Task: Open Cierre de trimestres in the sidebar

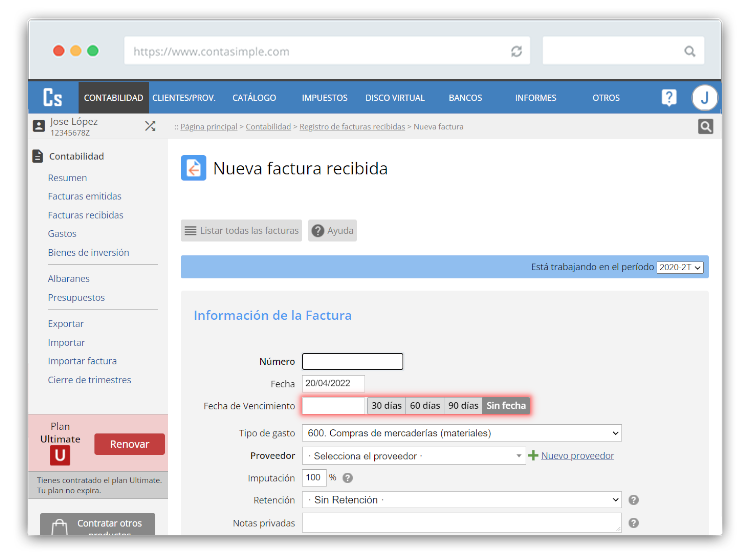Action: (x=89, y=380)
